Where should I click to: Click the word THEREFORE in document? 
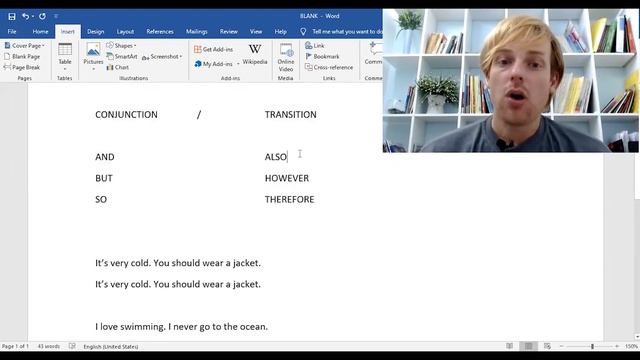[x=289, y=200]
